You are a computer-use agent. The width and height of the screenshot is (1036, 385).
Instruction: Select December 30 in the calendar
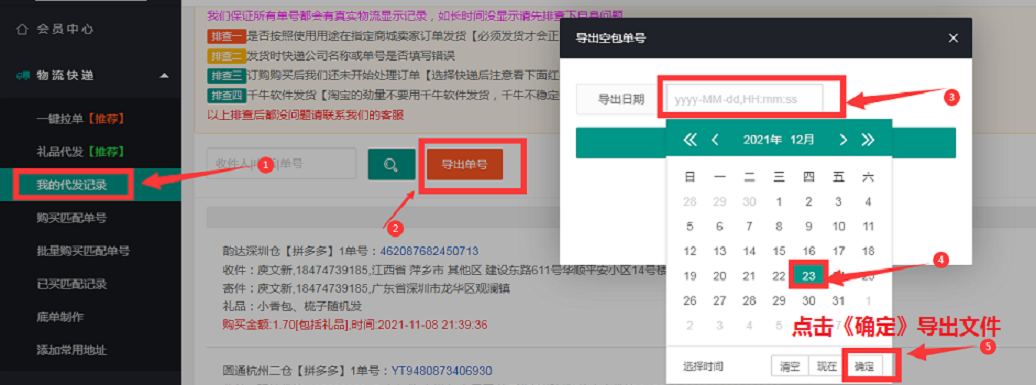[809, 300]
